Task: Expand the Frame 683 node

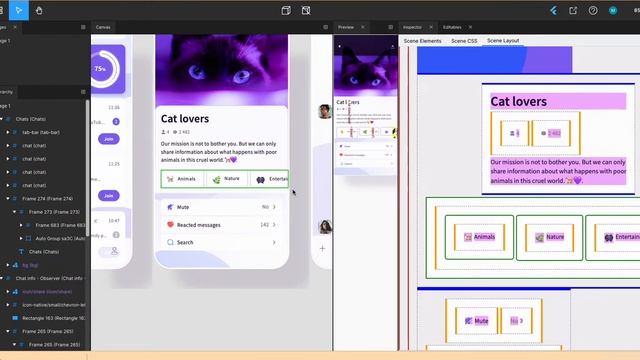Action: 21,225
